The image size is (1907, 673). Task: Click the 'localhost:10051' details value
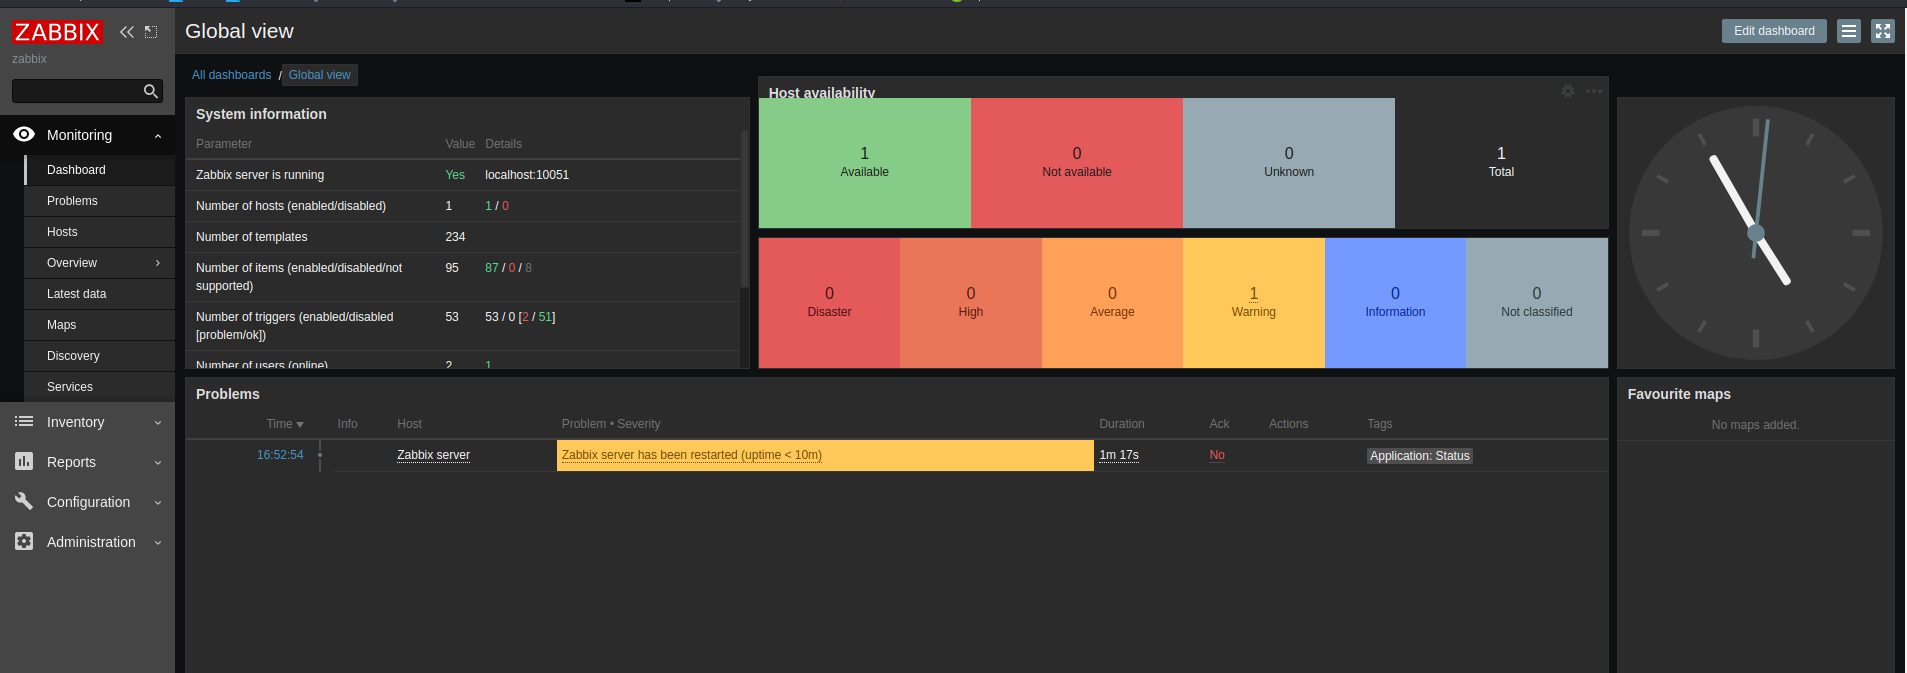click(527, 175)
